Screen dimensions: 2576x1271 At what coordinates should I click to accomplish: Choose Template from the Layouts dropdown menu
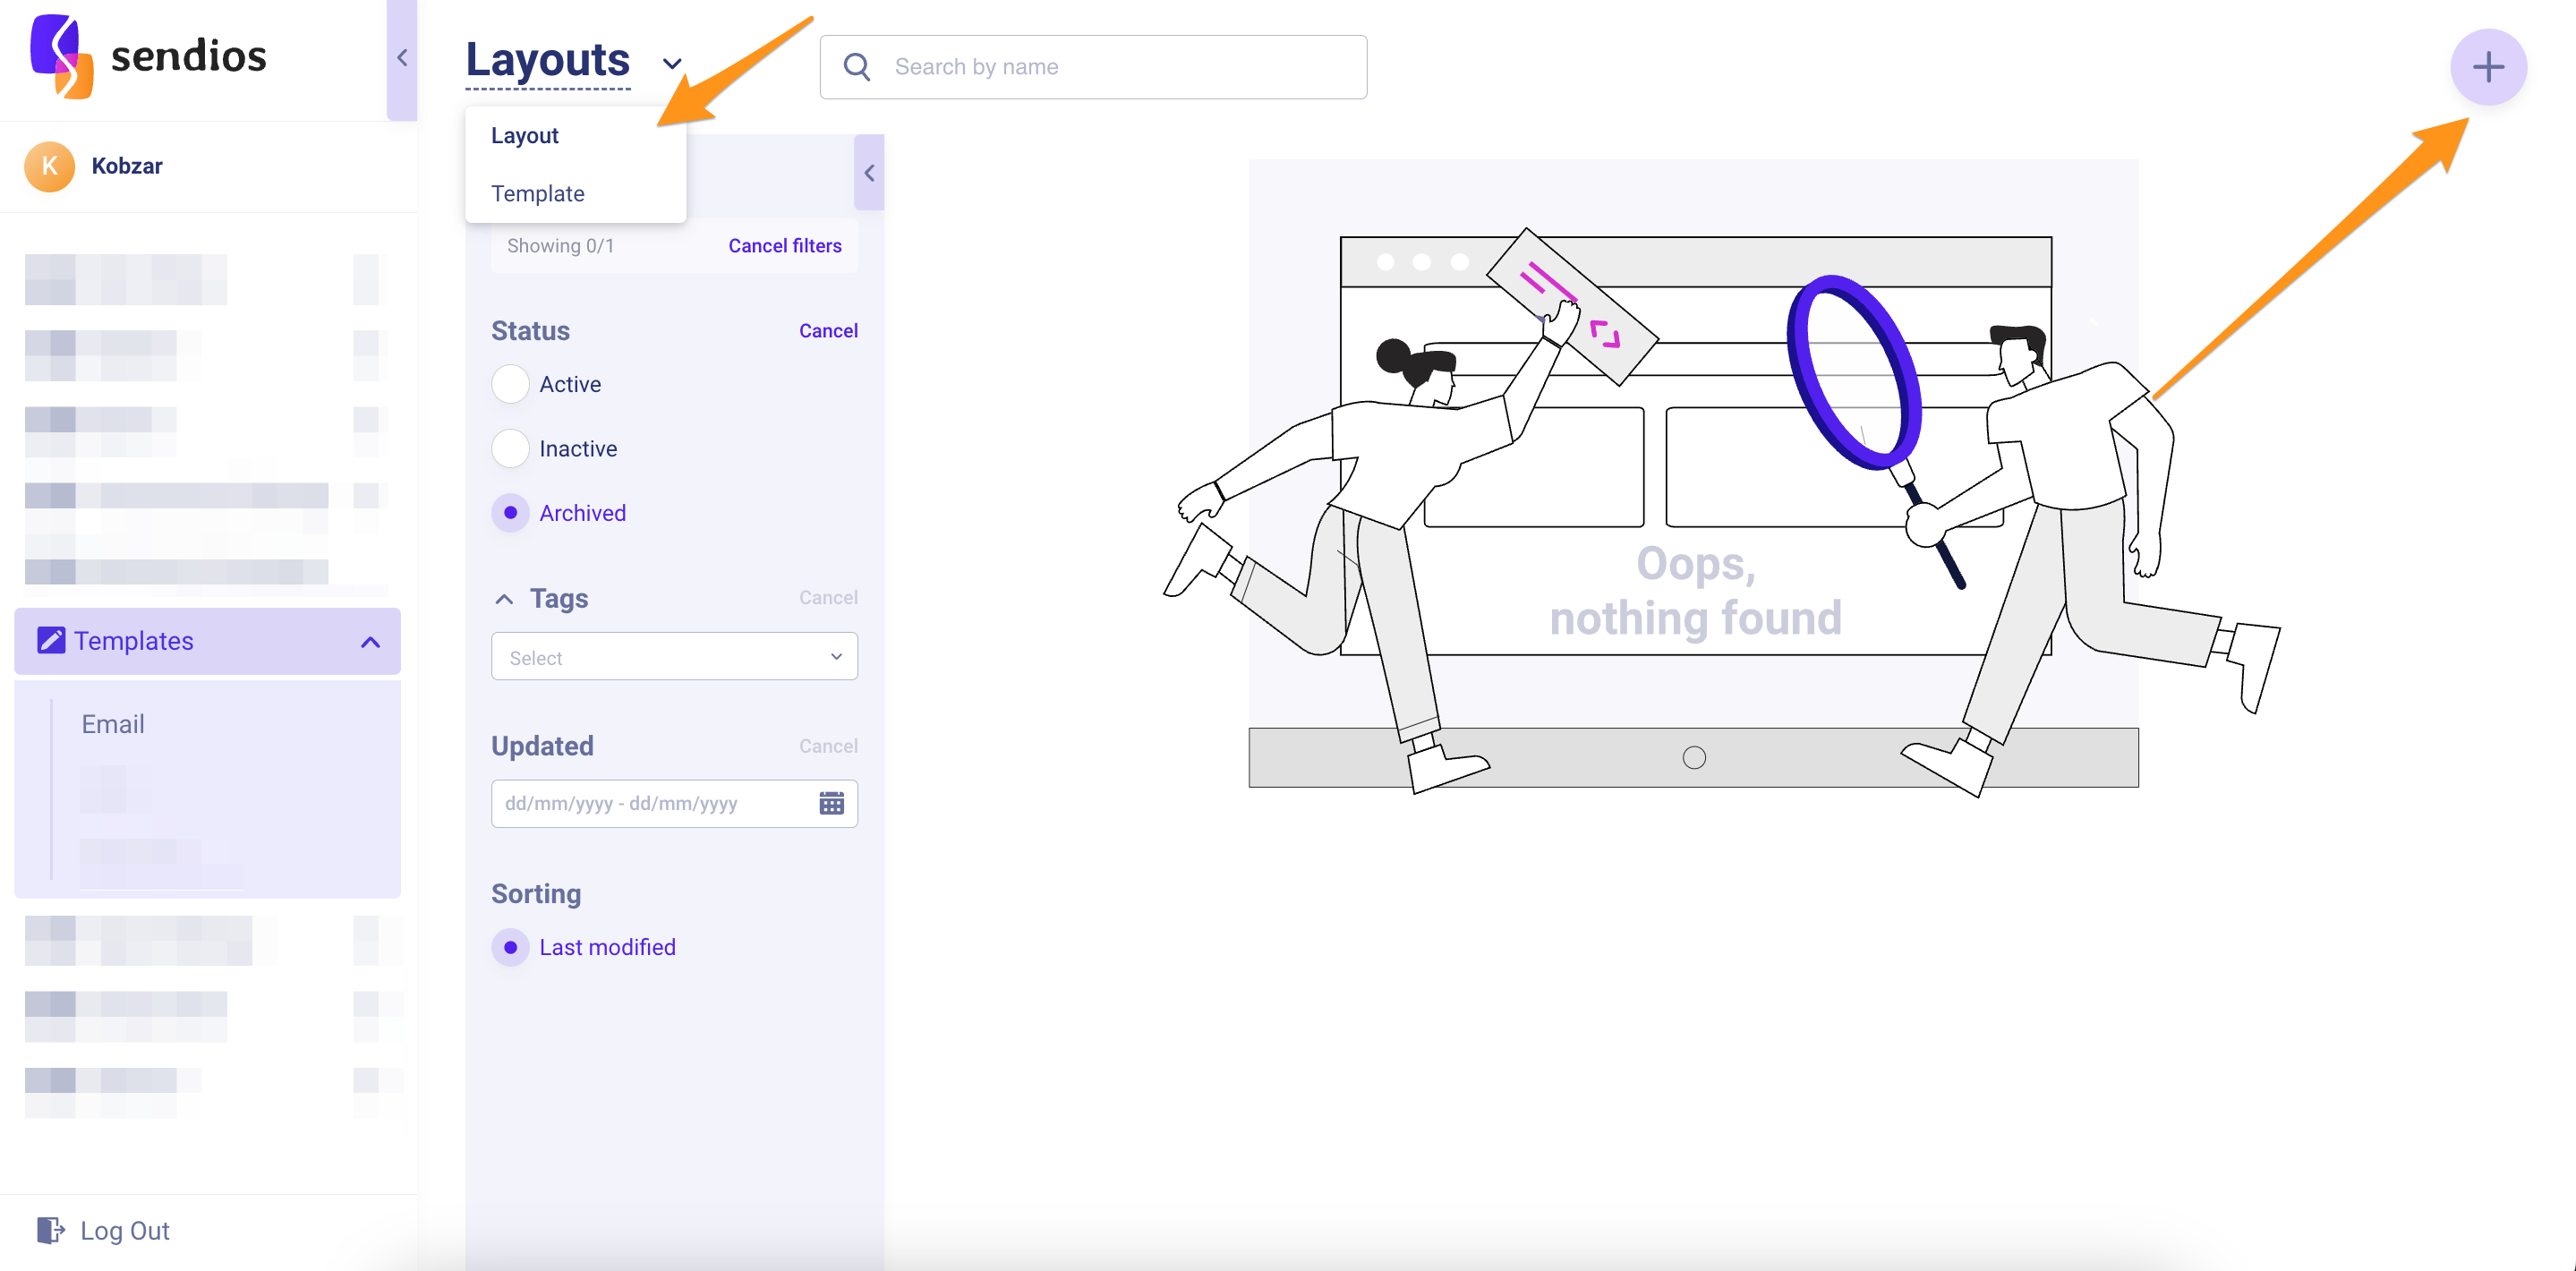538,194
